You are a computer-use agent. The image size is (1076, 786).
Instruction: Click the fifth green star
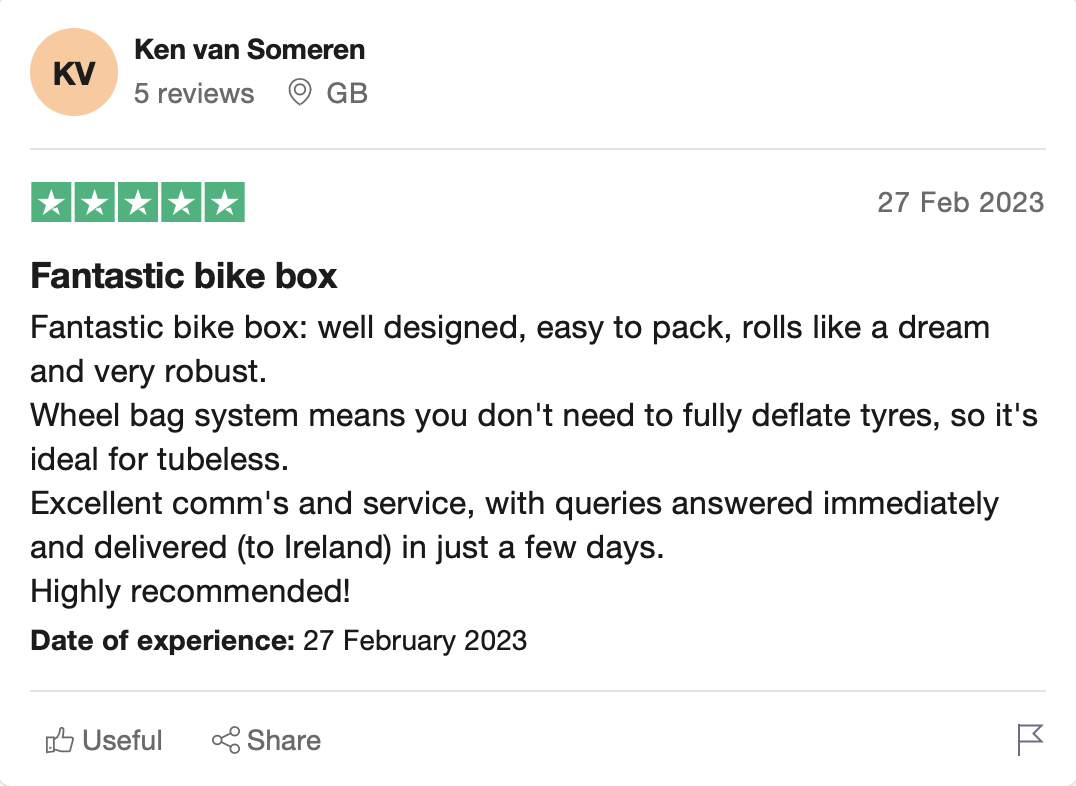tap(224, 203)
